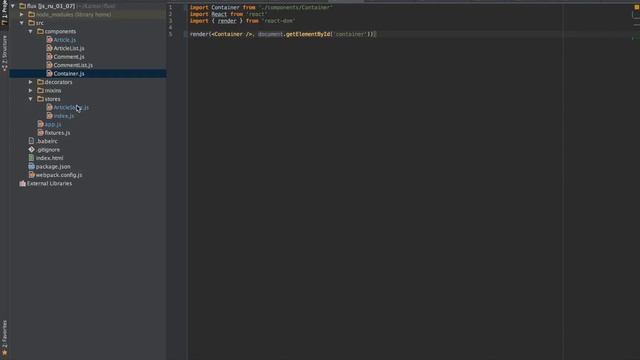Screen dimensions: 640x360
Task: Click the src folder icon
Action: [x=31, y=23]
